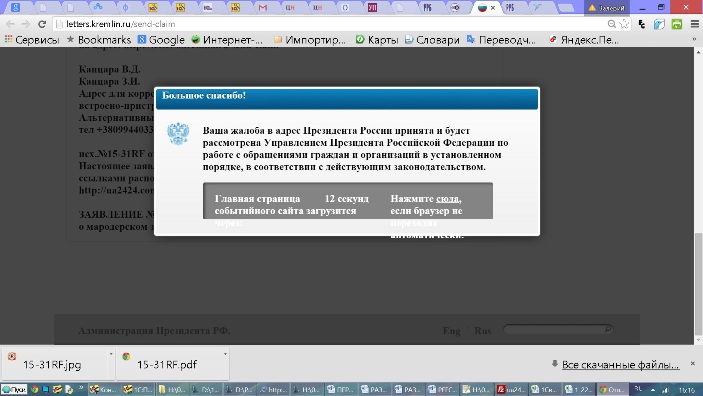Click the '12 секунд' countdown text
This screenshot has width=703, height=396.
coord(347,199)
